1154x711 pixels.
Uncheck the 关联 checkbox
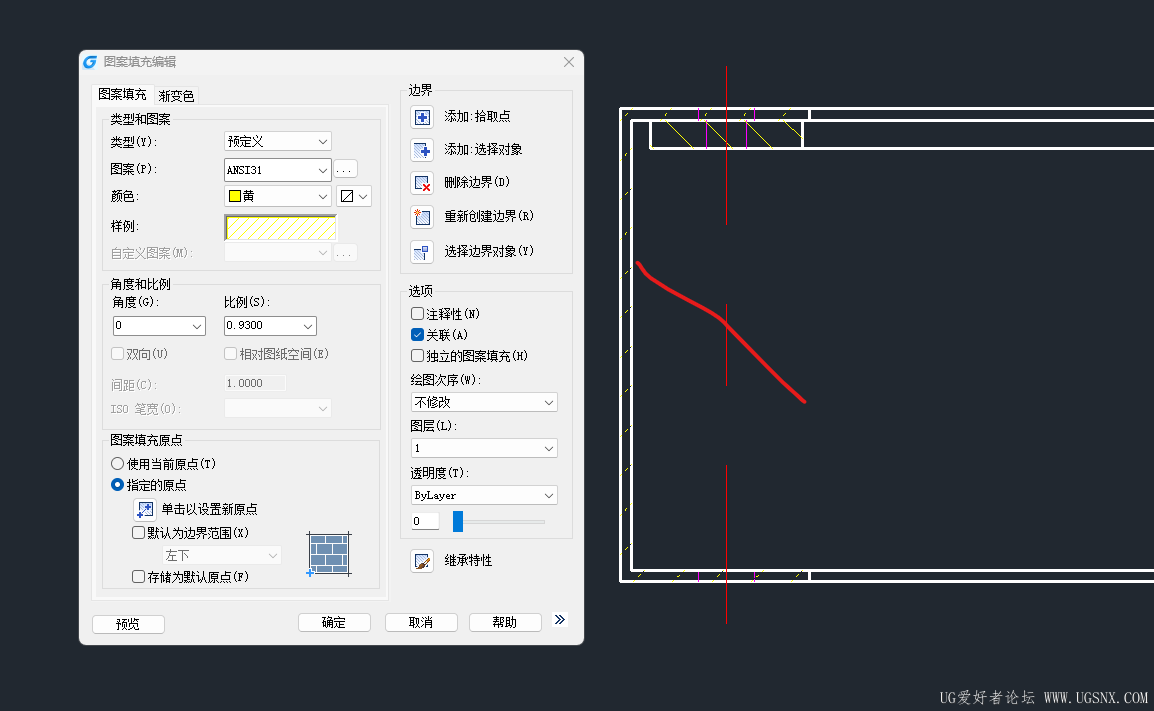[x=417, y=335]
